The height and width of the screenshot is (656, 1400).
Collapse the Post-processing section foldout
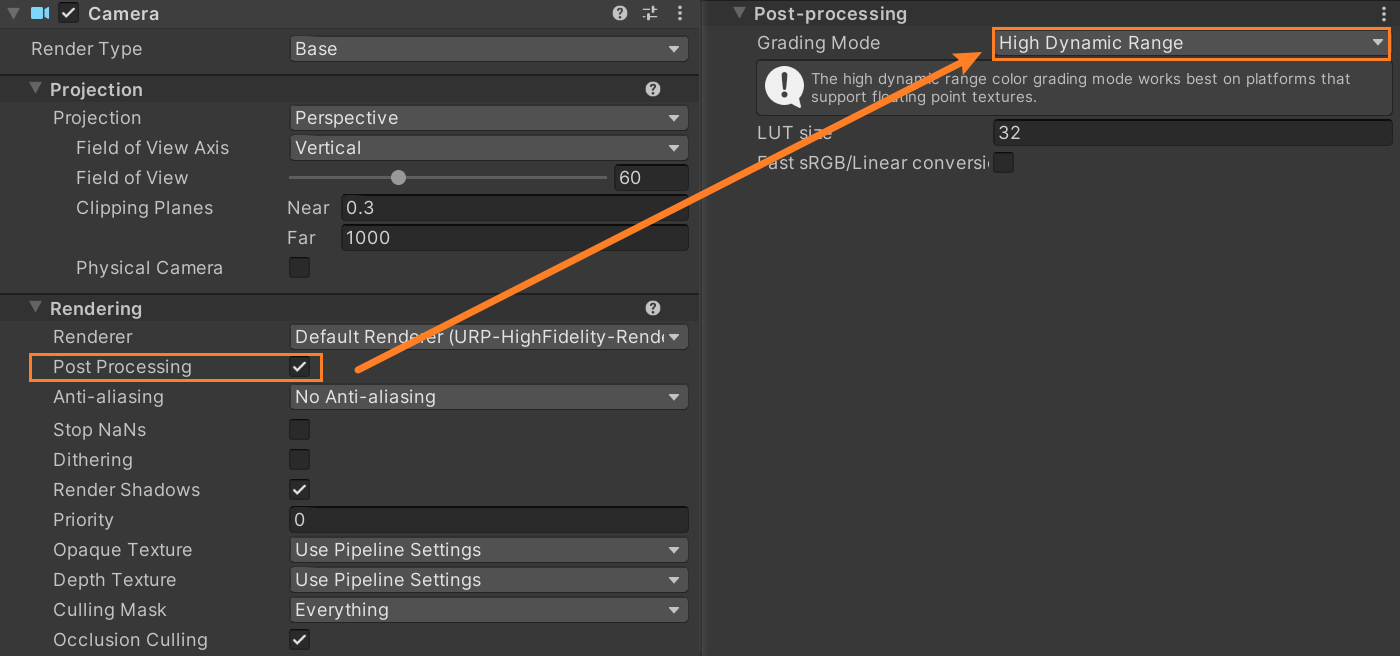click(740, 13)
